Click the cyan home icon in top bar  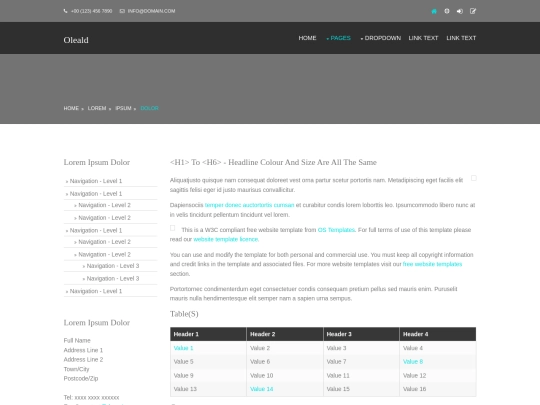click(434, 11)
